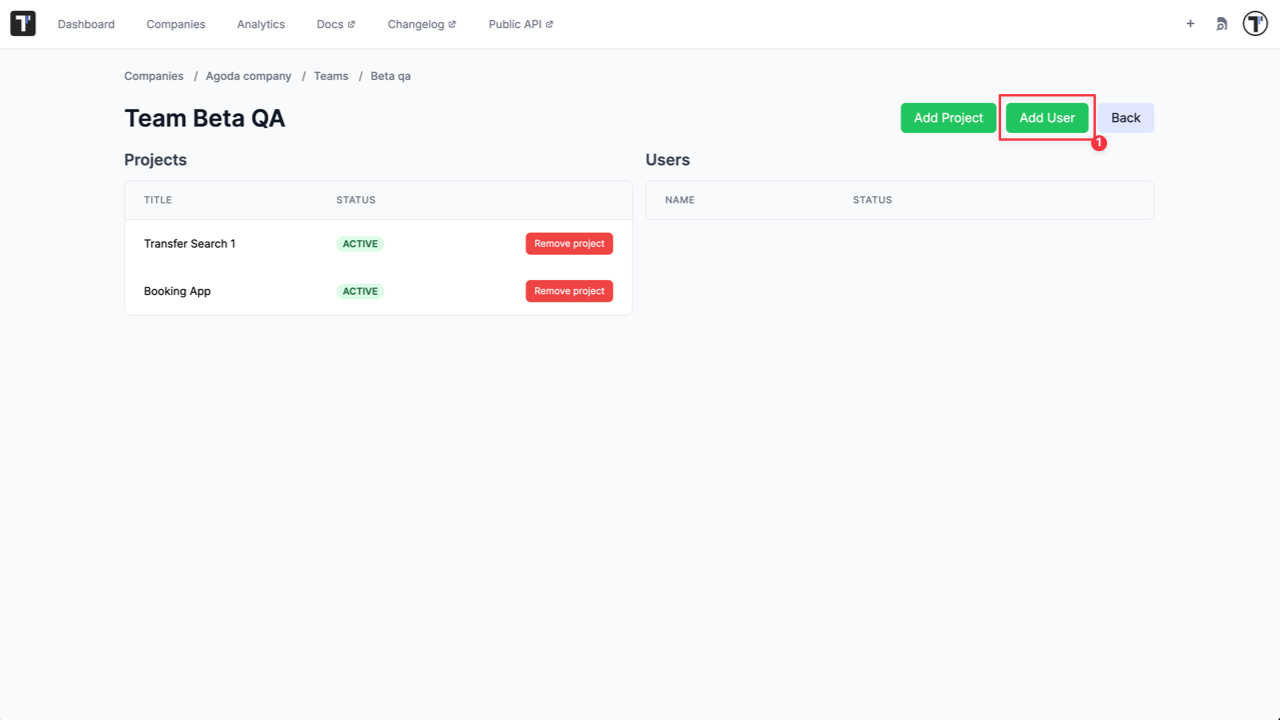Open the Agoda company breadcrumb link

[x=248, y=75]
